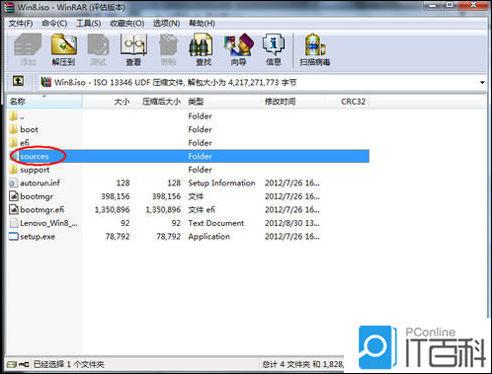Open the Options (选项) menu
This screenshot has width=492, height=374.
(x=166, y=23)
